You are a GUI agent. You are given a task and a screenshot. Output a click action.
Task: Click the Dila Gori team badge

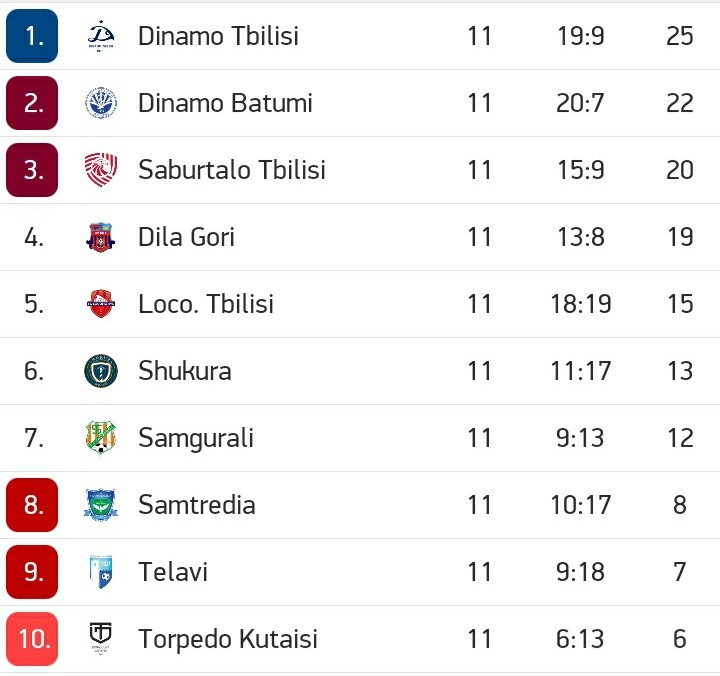point(101,237)
